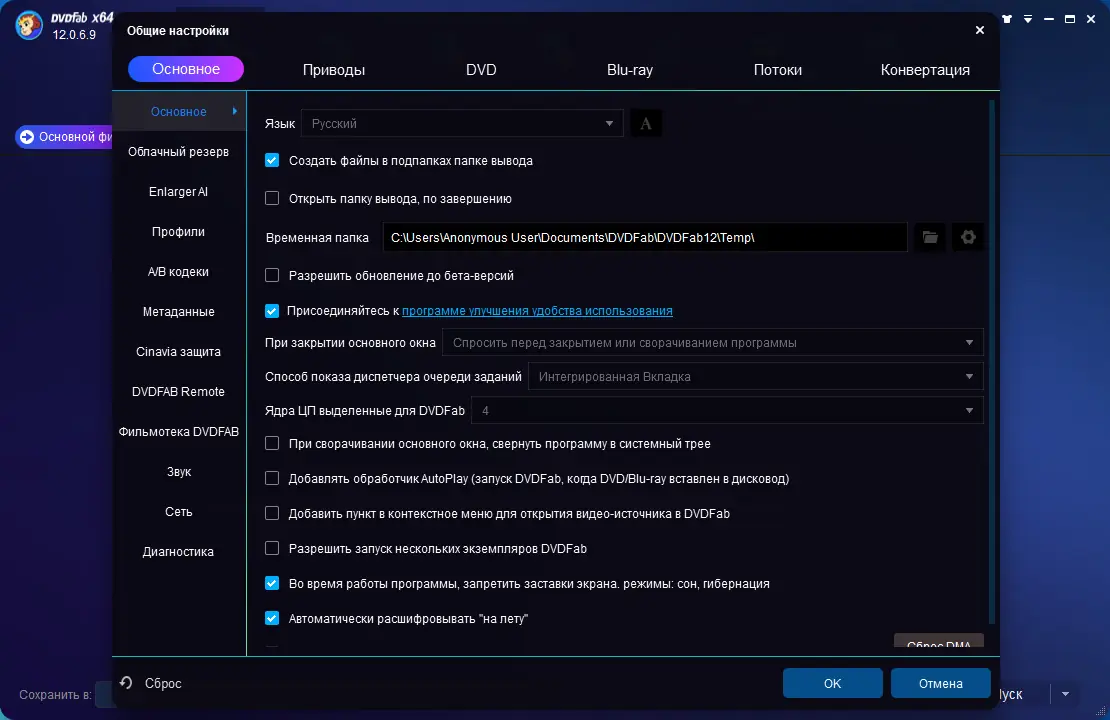
Task: Enable Разрешить обновление до бета-версий
Action: (x=272, y=275)
